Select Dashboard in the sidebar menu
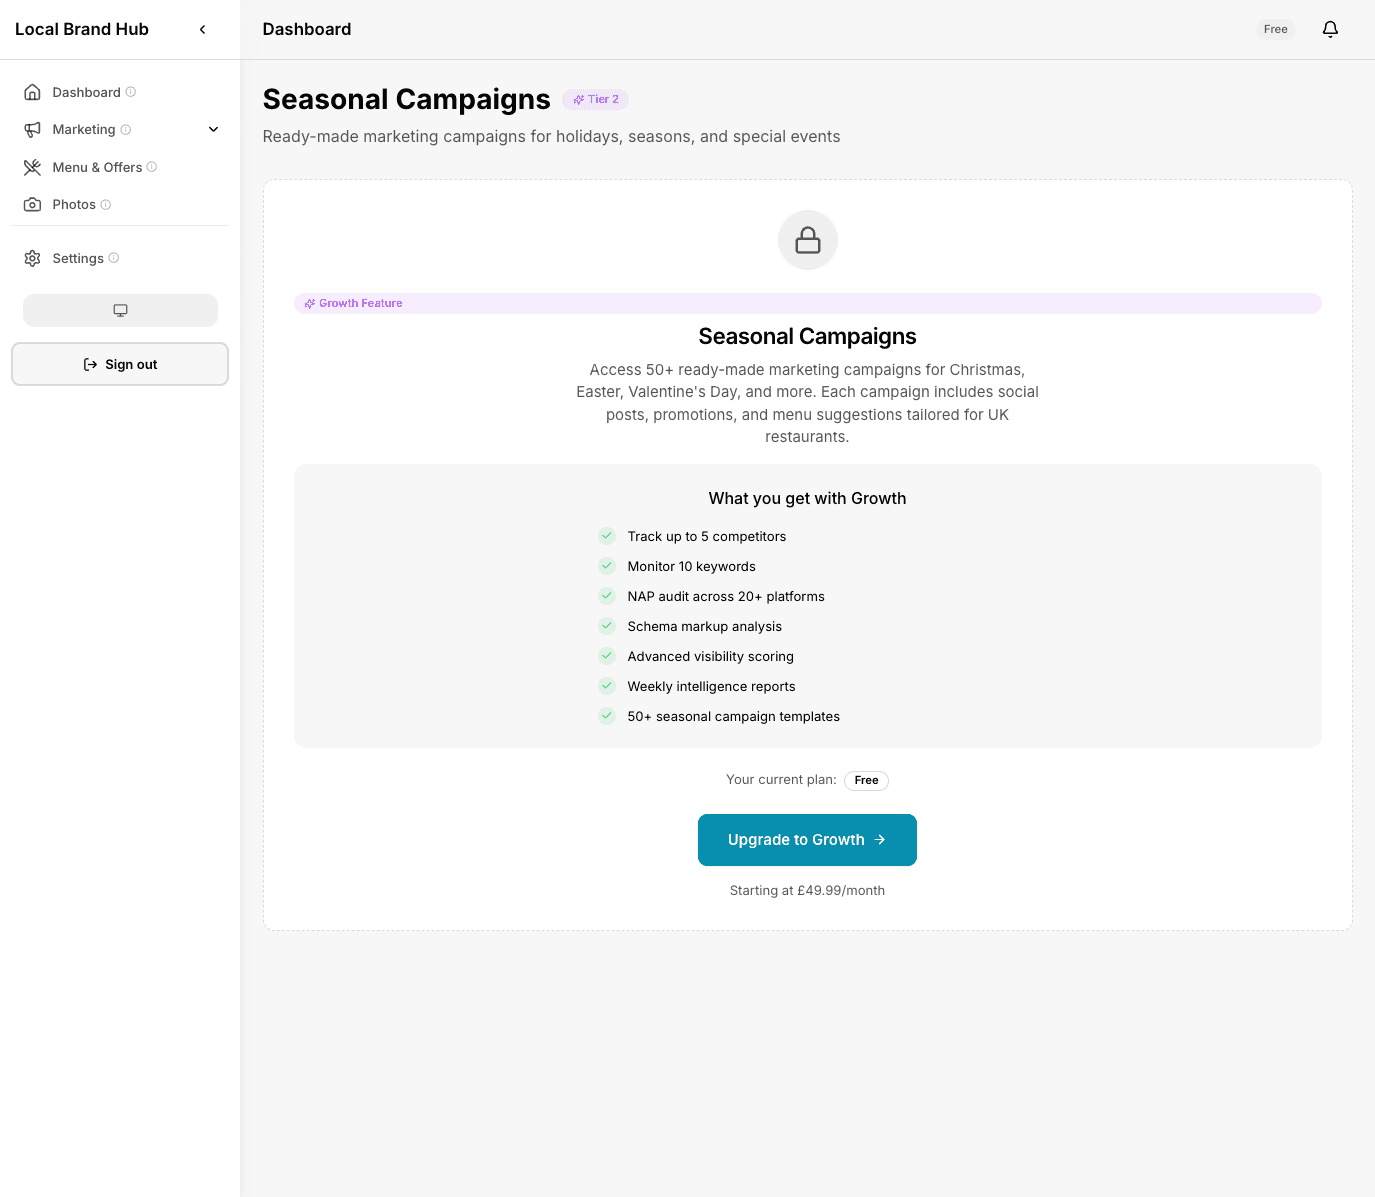 pos(86,92)
